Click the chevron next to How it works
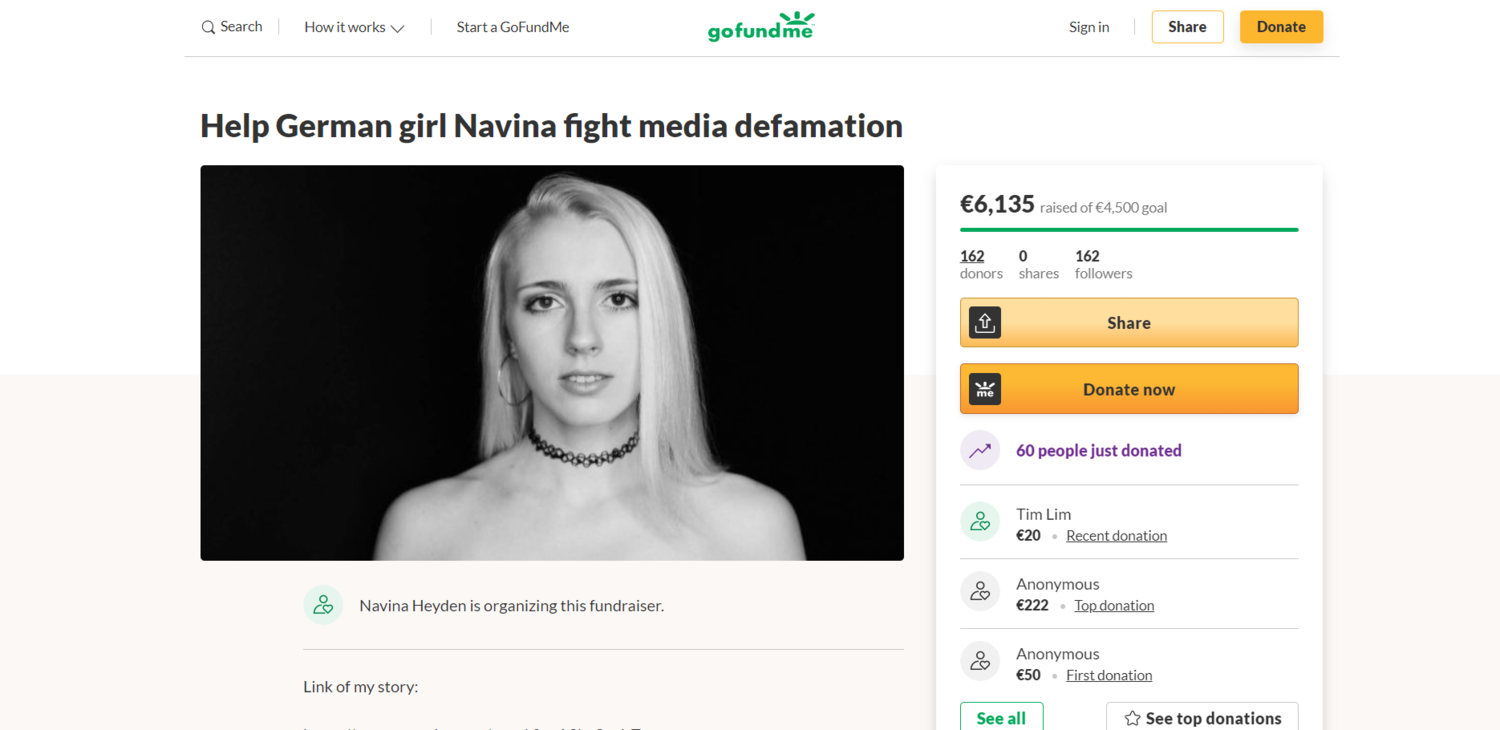The width and height of the screenshot is (1500, 730). pos(397,28)
